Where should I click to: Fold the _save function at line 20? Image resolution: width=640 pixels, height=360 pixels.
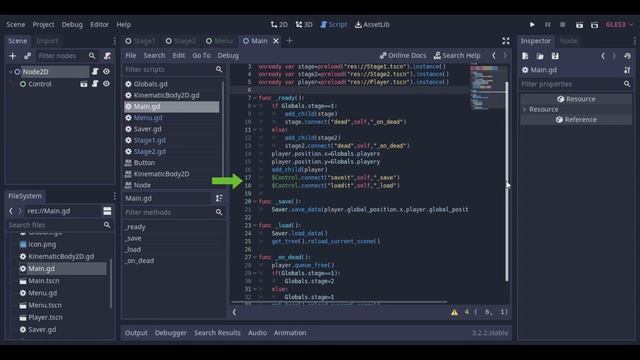[255, 201]
